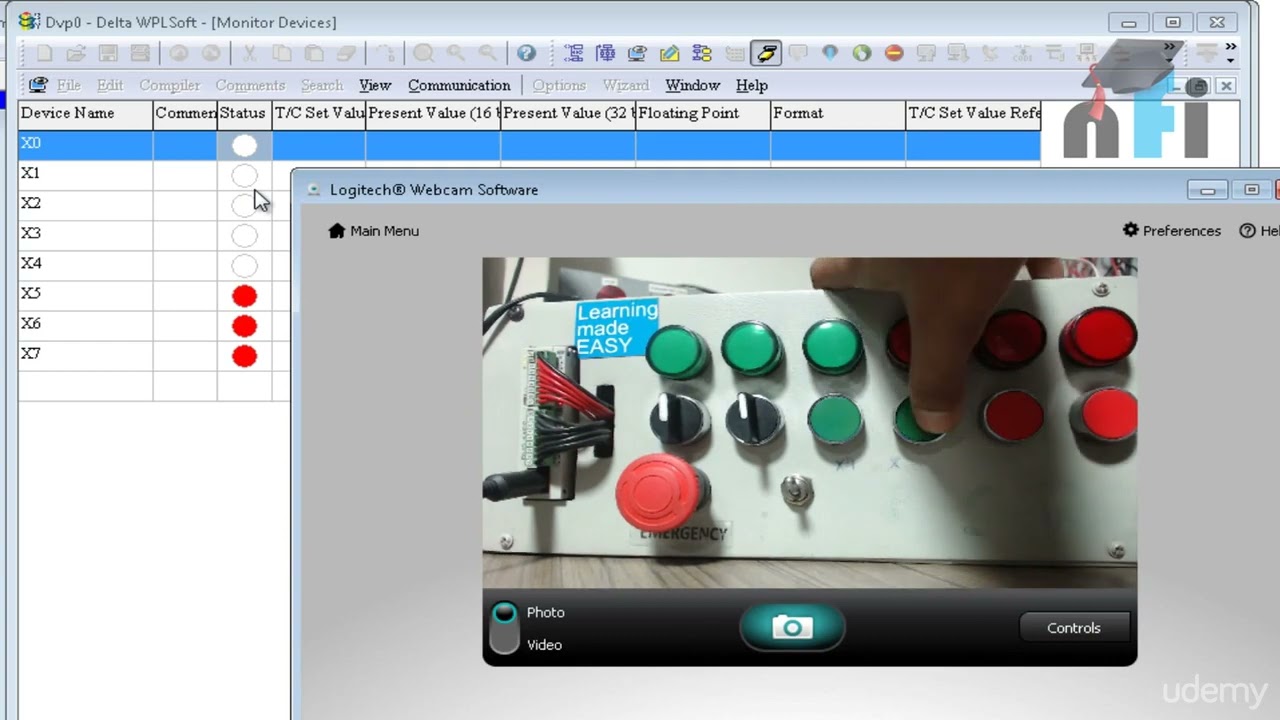The height and width of the screenshot is (720, 1280).
Task: Open the Communication menu
Action: tap(459, 86)
